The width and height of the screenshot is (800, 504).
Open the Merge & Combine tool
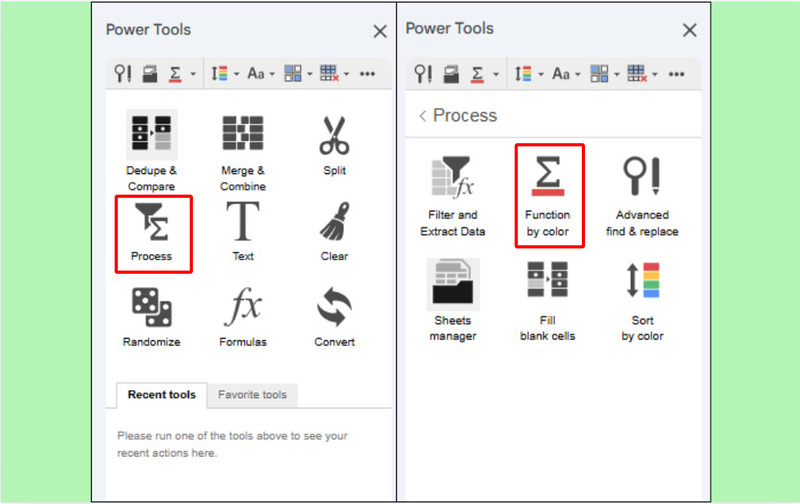coord(243,150)
